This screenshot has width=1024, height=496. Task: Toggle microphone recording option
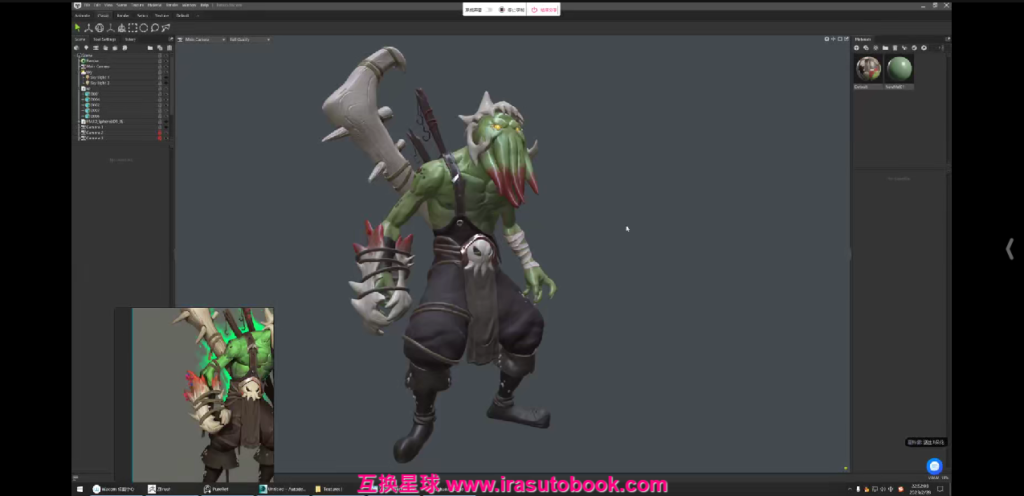tap(512, 10)
